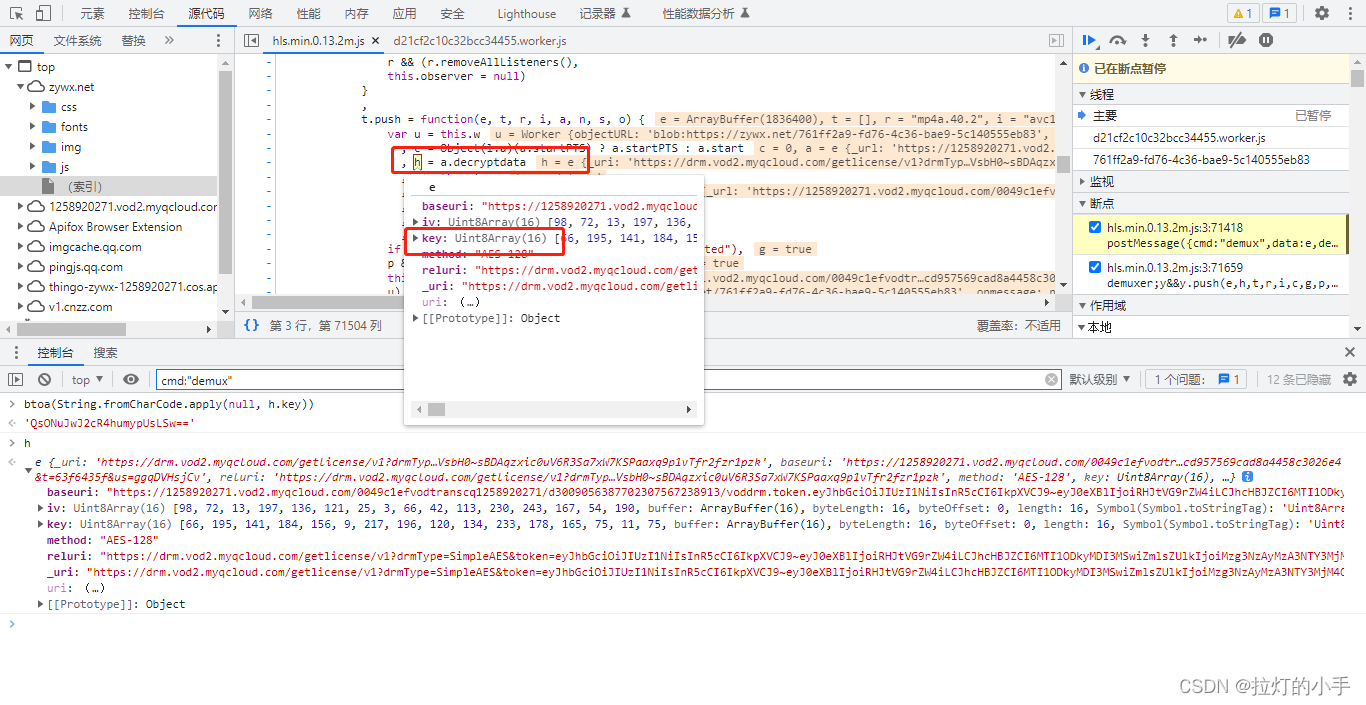Viewport: 1366px width, 705px height.
Task: Expand the fonts folder
Action: tap(33, 127)
